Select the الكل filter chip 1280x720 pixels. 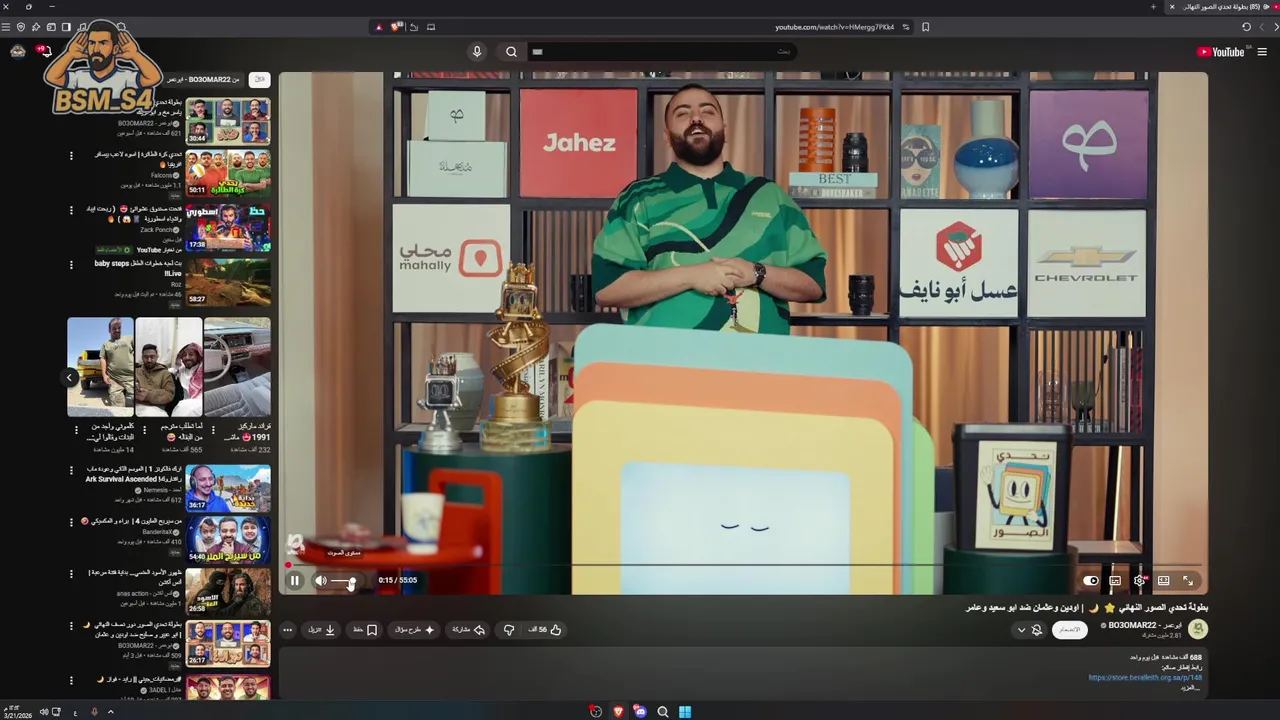[x=259, y=79]
